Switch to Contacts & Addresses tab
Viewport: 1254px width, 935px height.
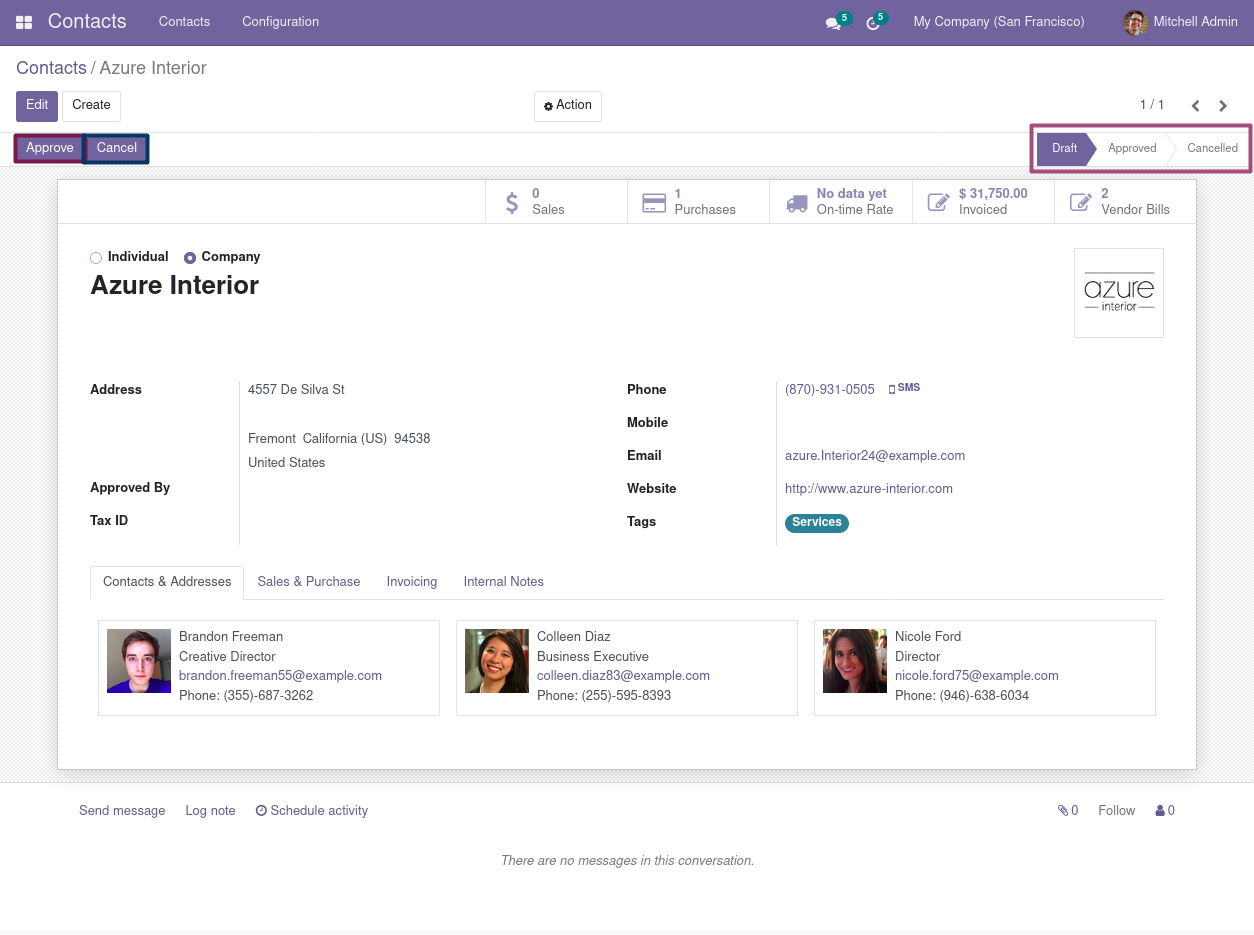(x=167, y=582)
